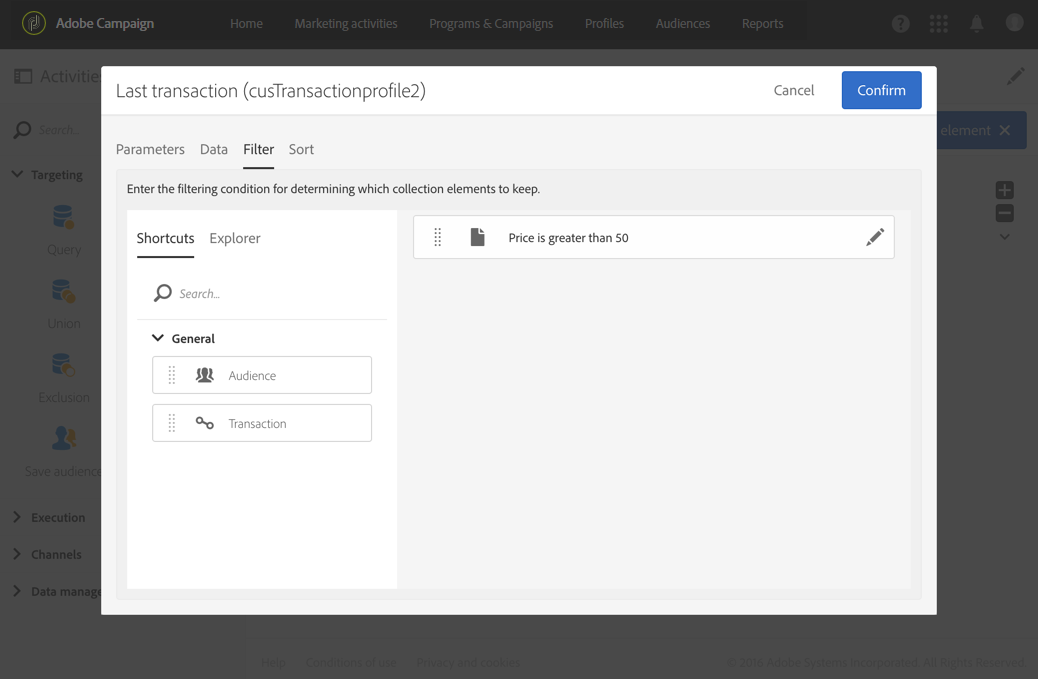Click the Transaction link icon
Viewport: 1038px width, 679px height.
click(205, 423)
